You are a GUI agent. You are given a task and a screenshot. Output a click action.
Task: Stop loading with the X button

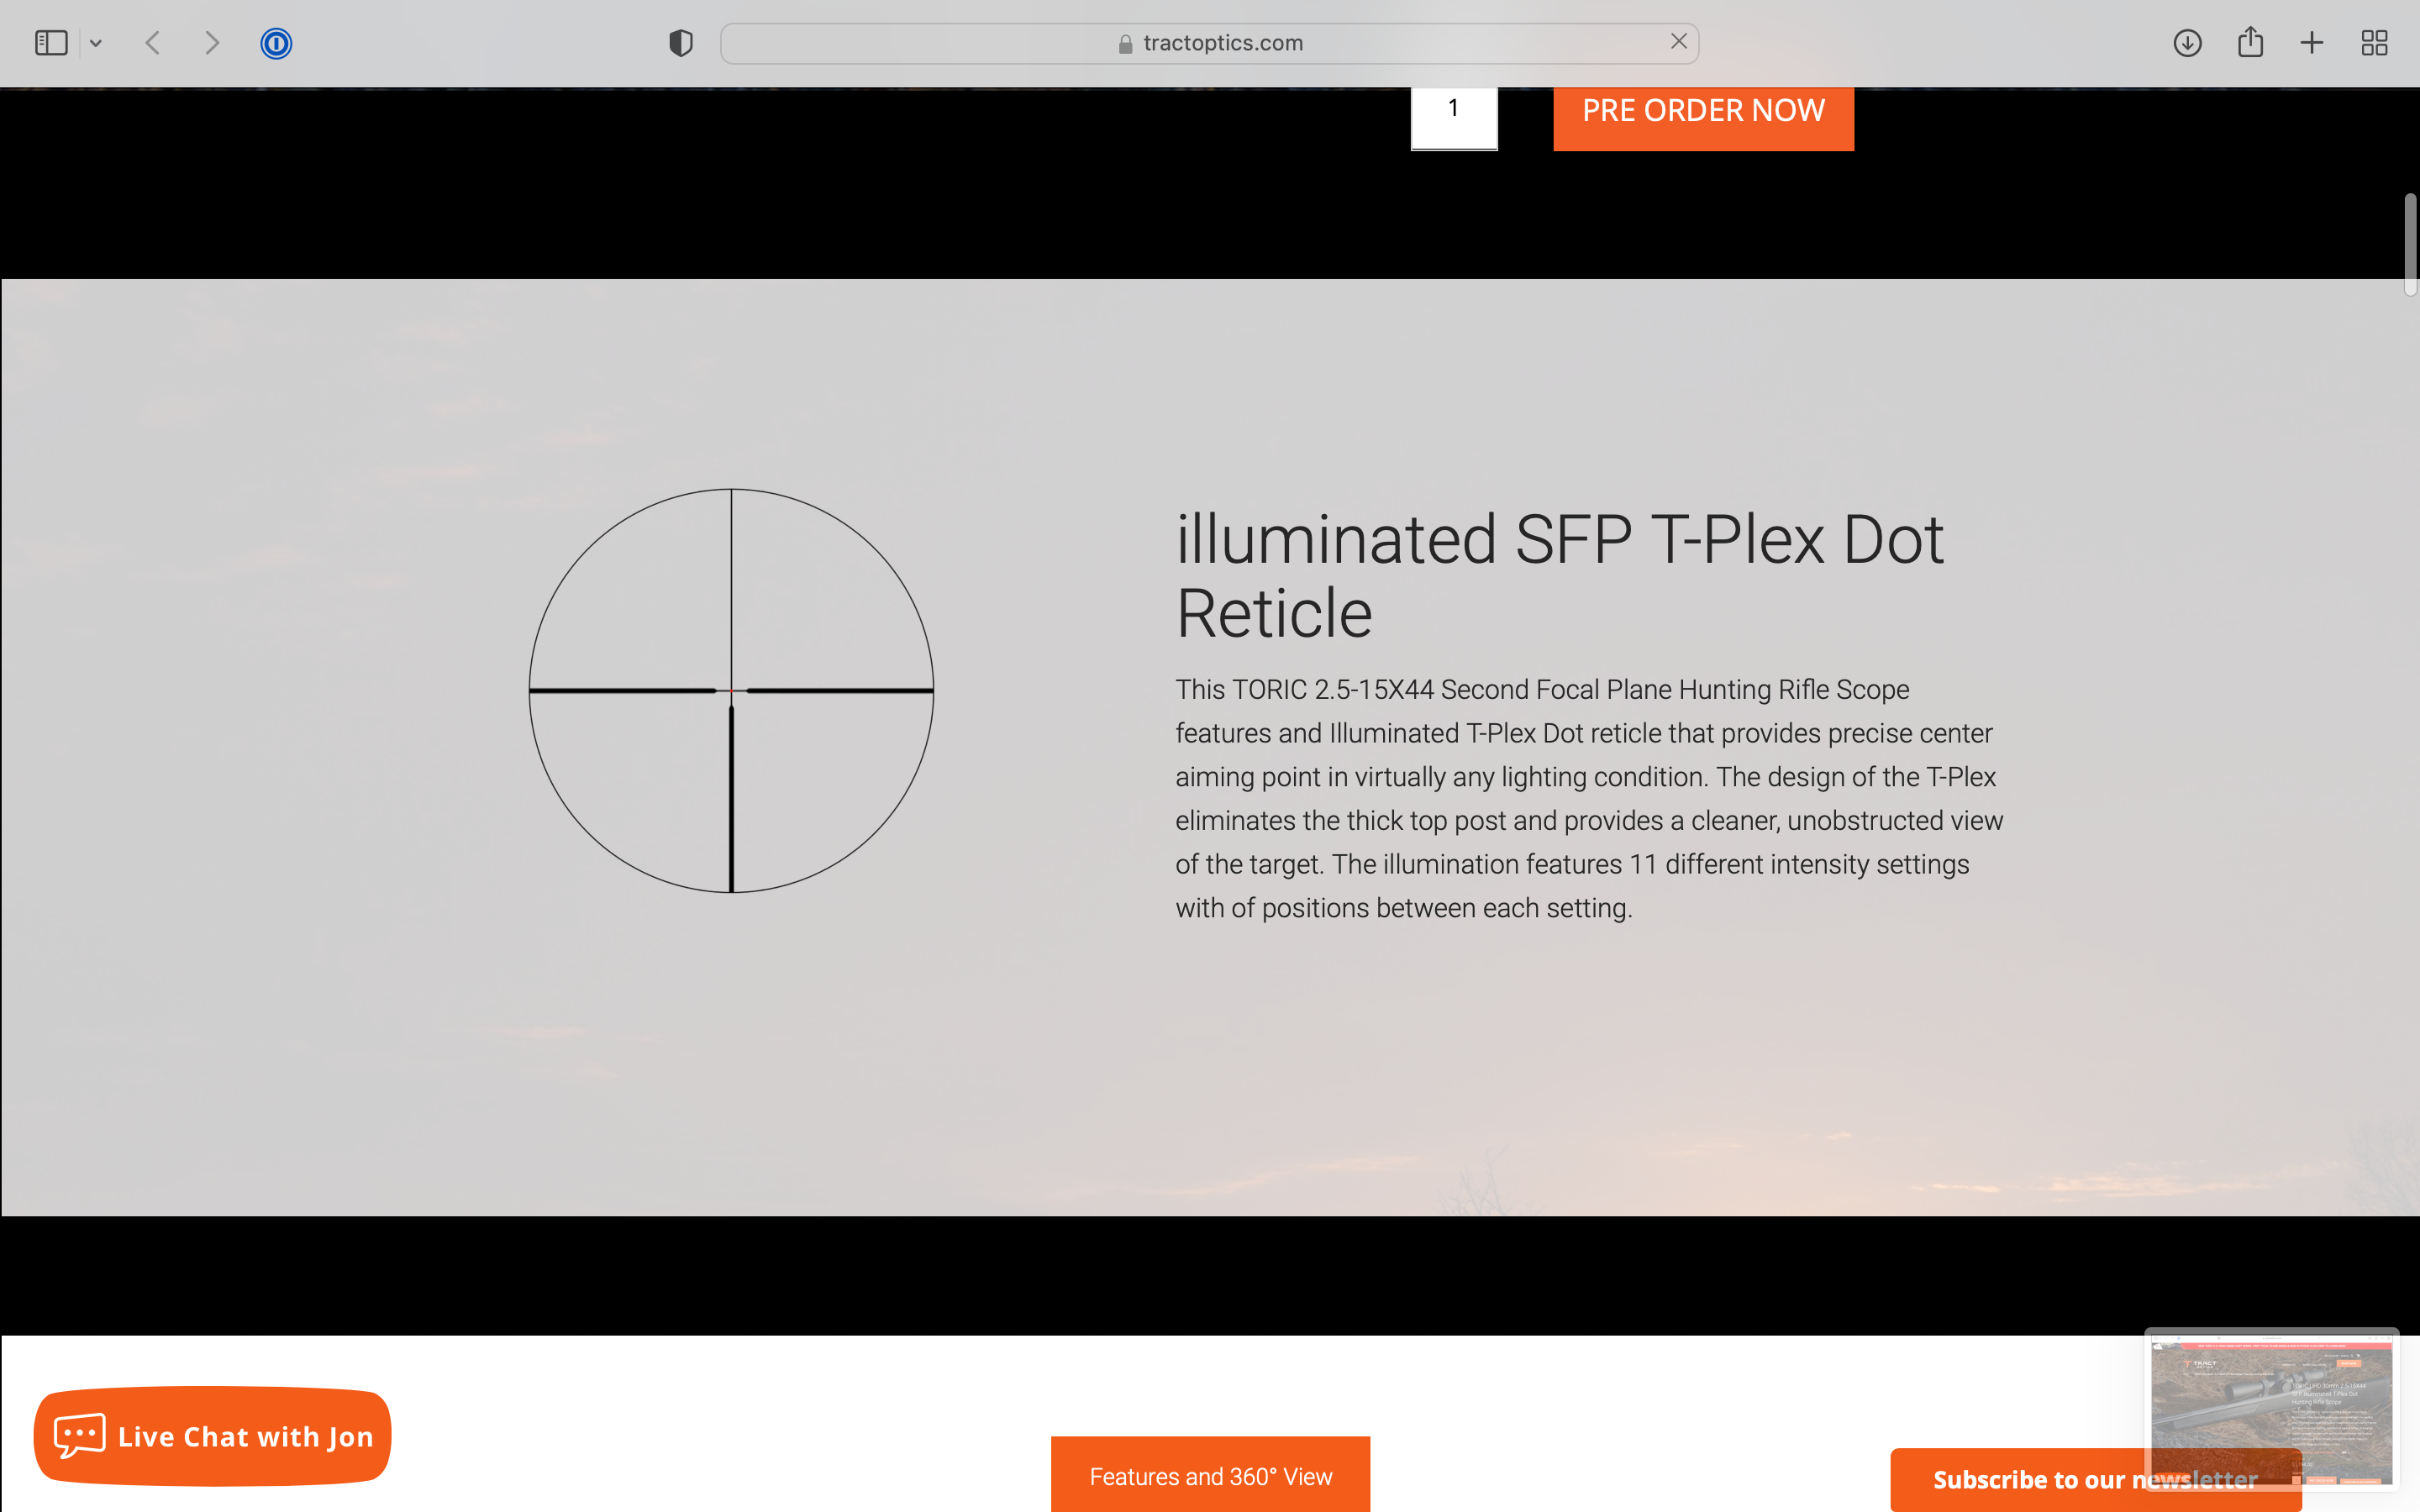pyautogui.click(x=1678, y=41)
